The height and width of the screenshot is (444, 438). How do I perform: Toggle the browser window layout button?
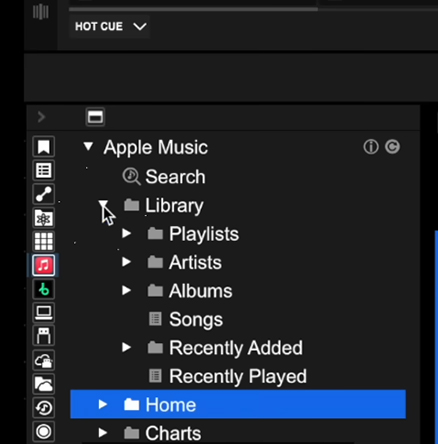coord(95,117)
